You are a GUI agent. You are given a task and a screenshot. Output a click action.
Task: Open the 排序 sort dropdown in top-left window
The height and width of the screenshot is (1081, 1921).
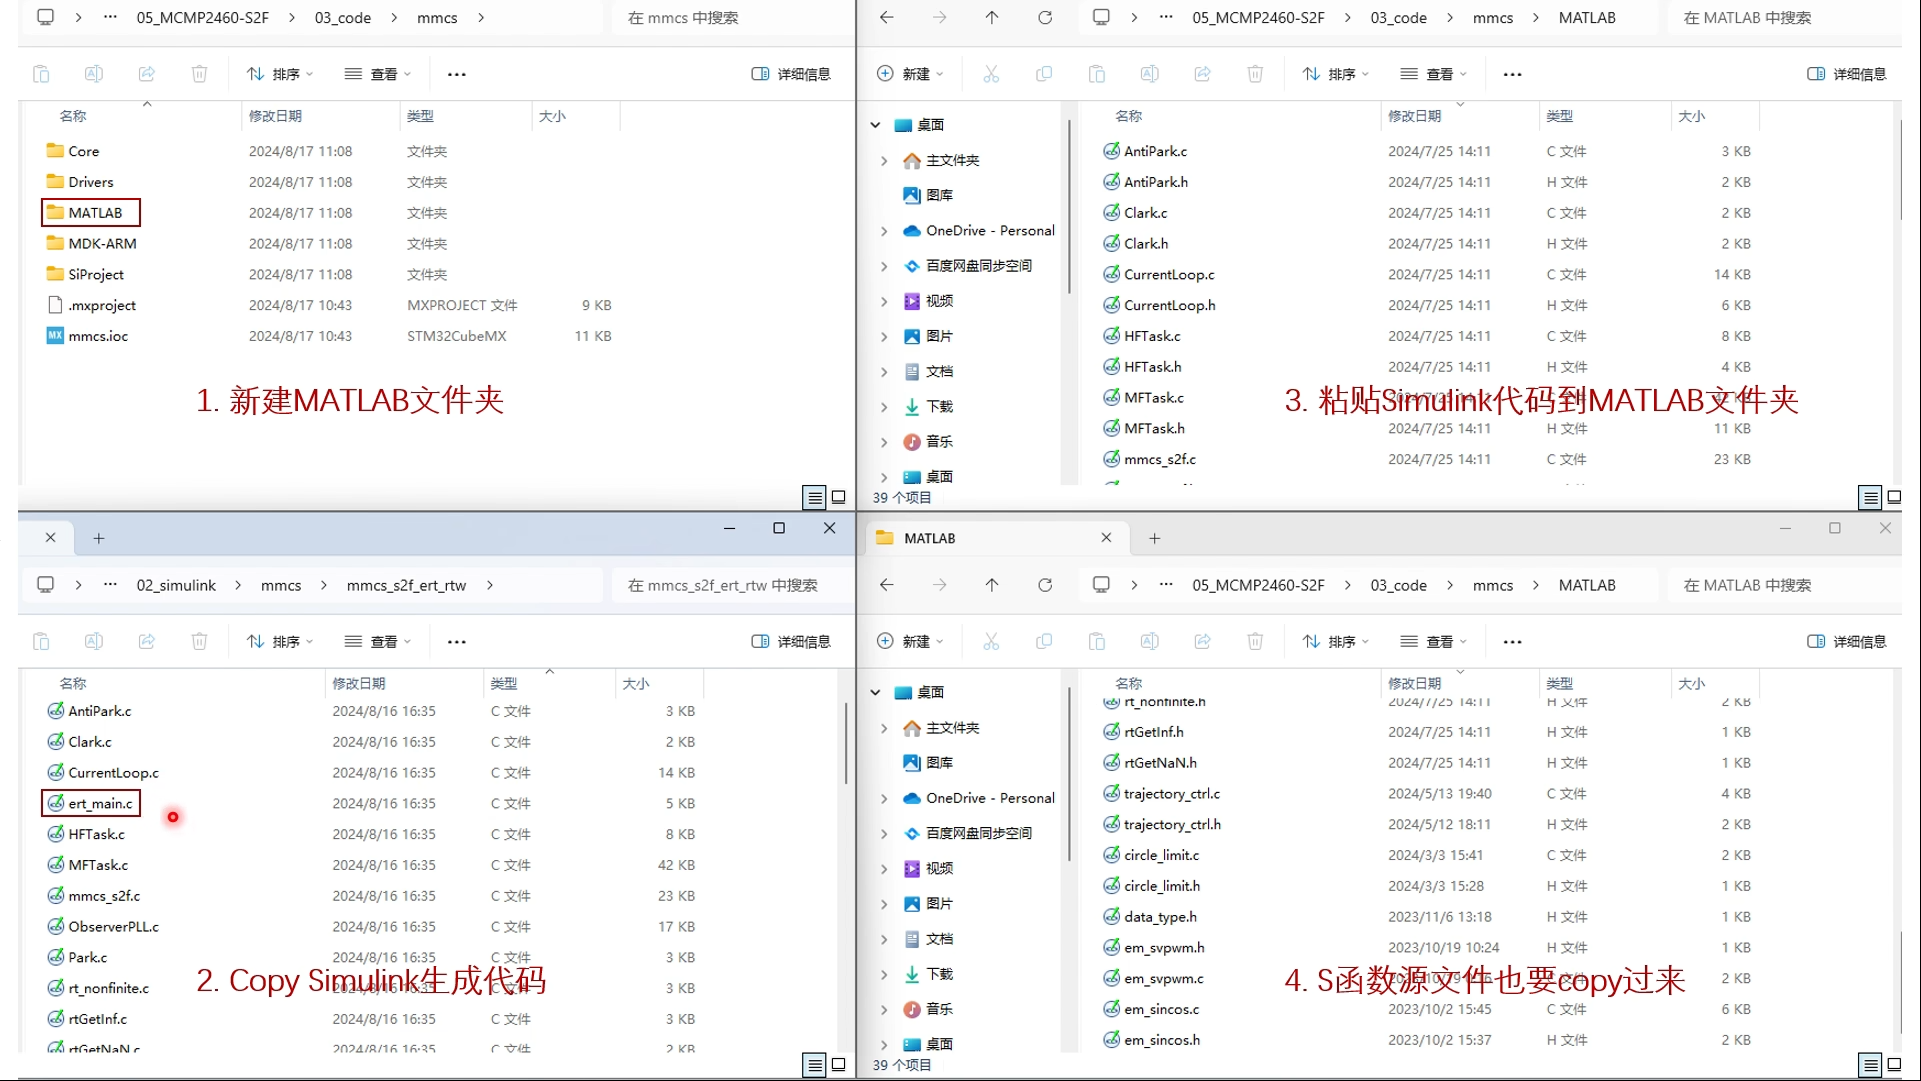[280, 74]
